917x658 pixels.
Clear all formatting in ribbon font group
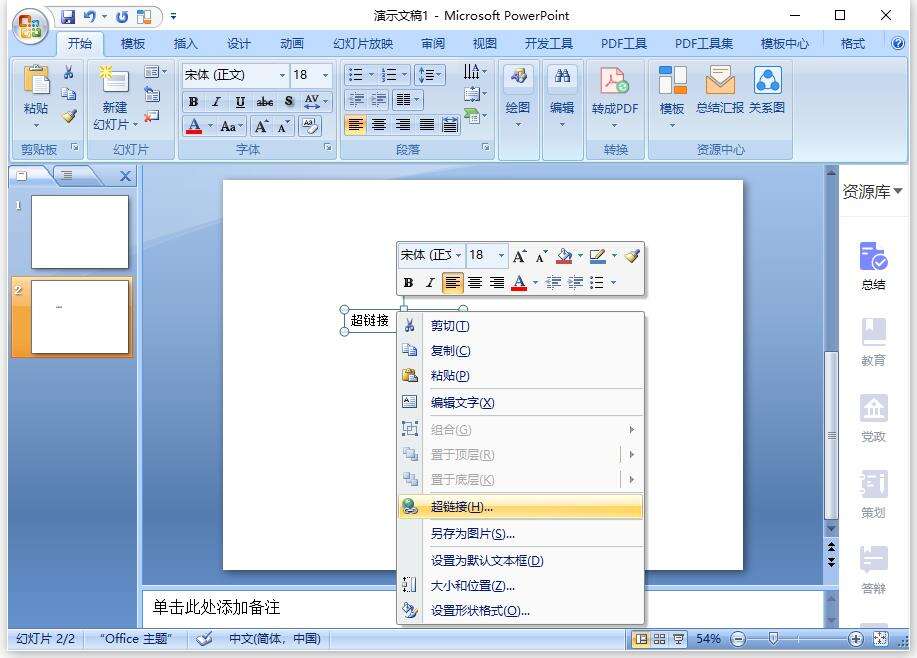[x=309, y=126]
